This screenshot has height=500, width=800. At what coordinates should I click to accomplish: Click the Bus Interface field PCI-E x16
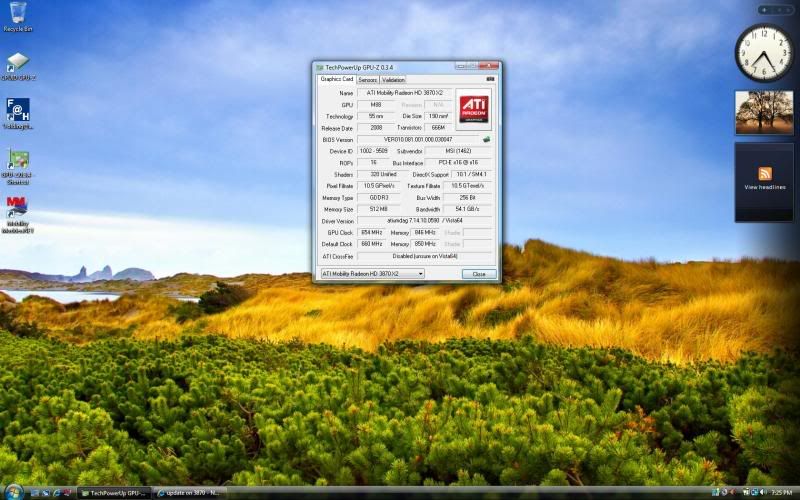pos(459,163)
